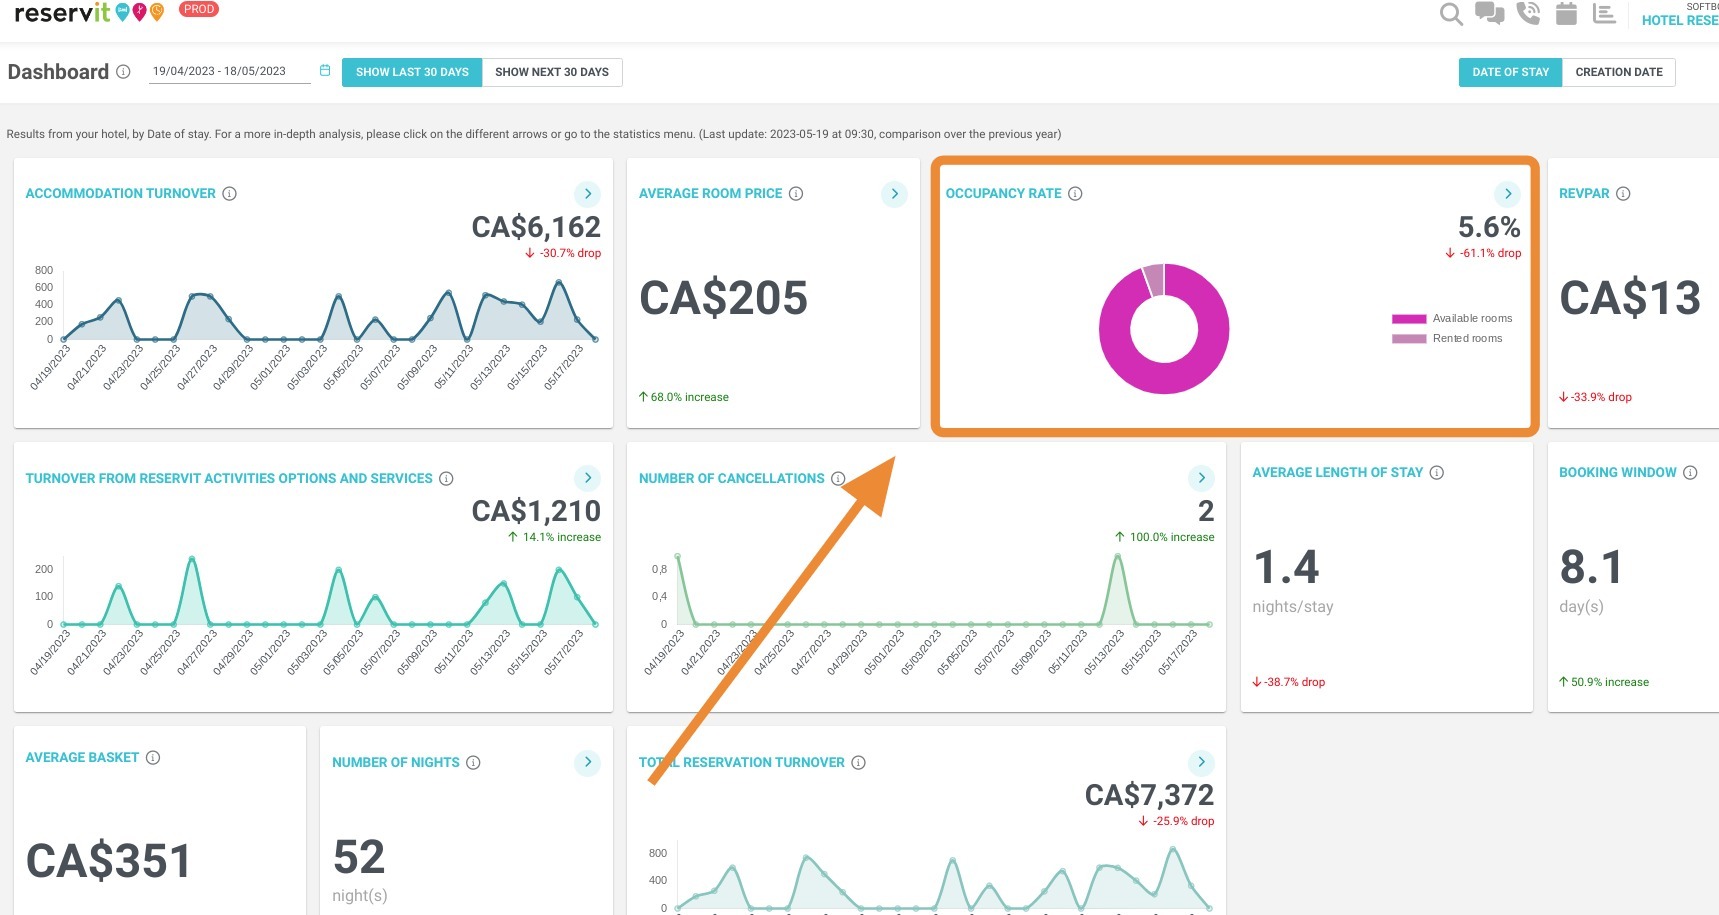1719x915 pixels.
Task: Switch to Date of Stay view
Action: pos(1510,72)
